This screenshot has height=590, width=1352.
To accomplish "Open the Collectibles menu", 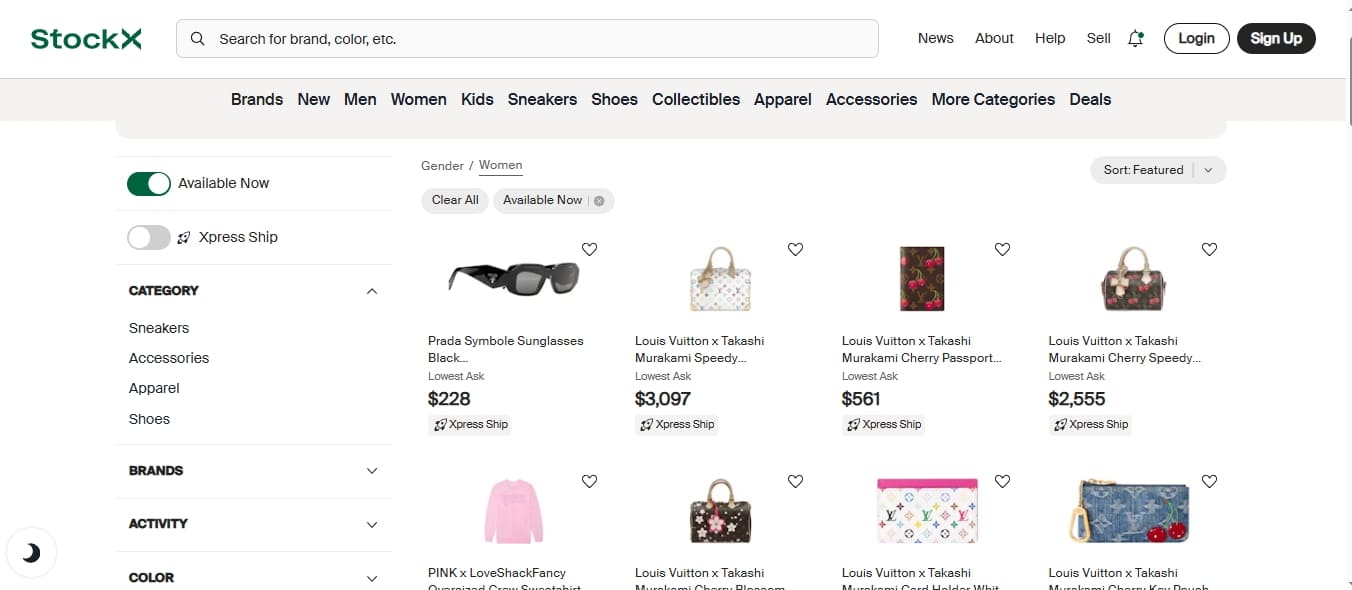I will point(696,99).
